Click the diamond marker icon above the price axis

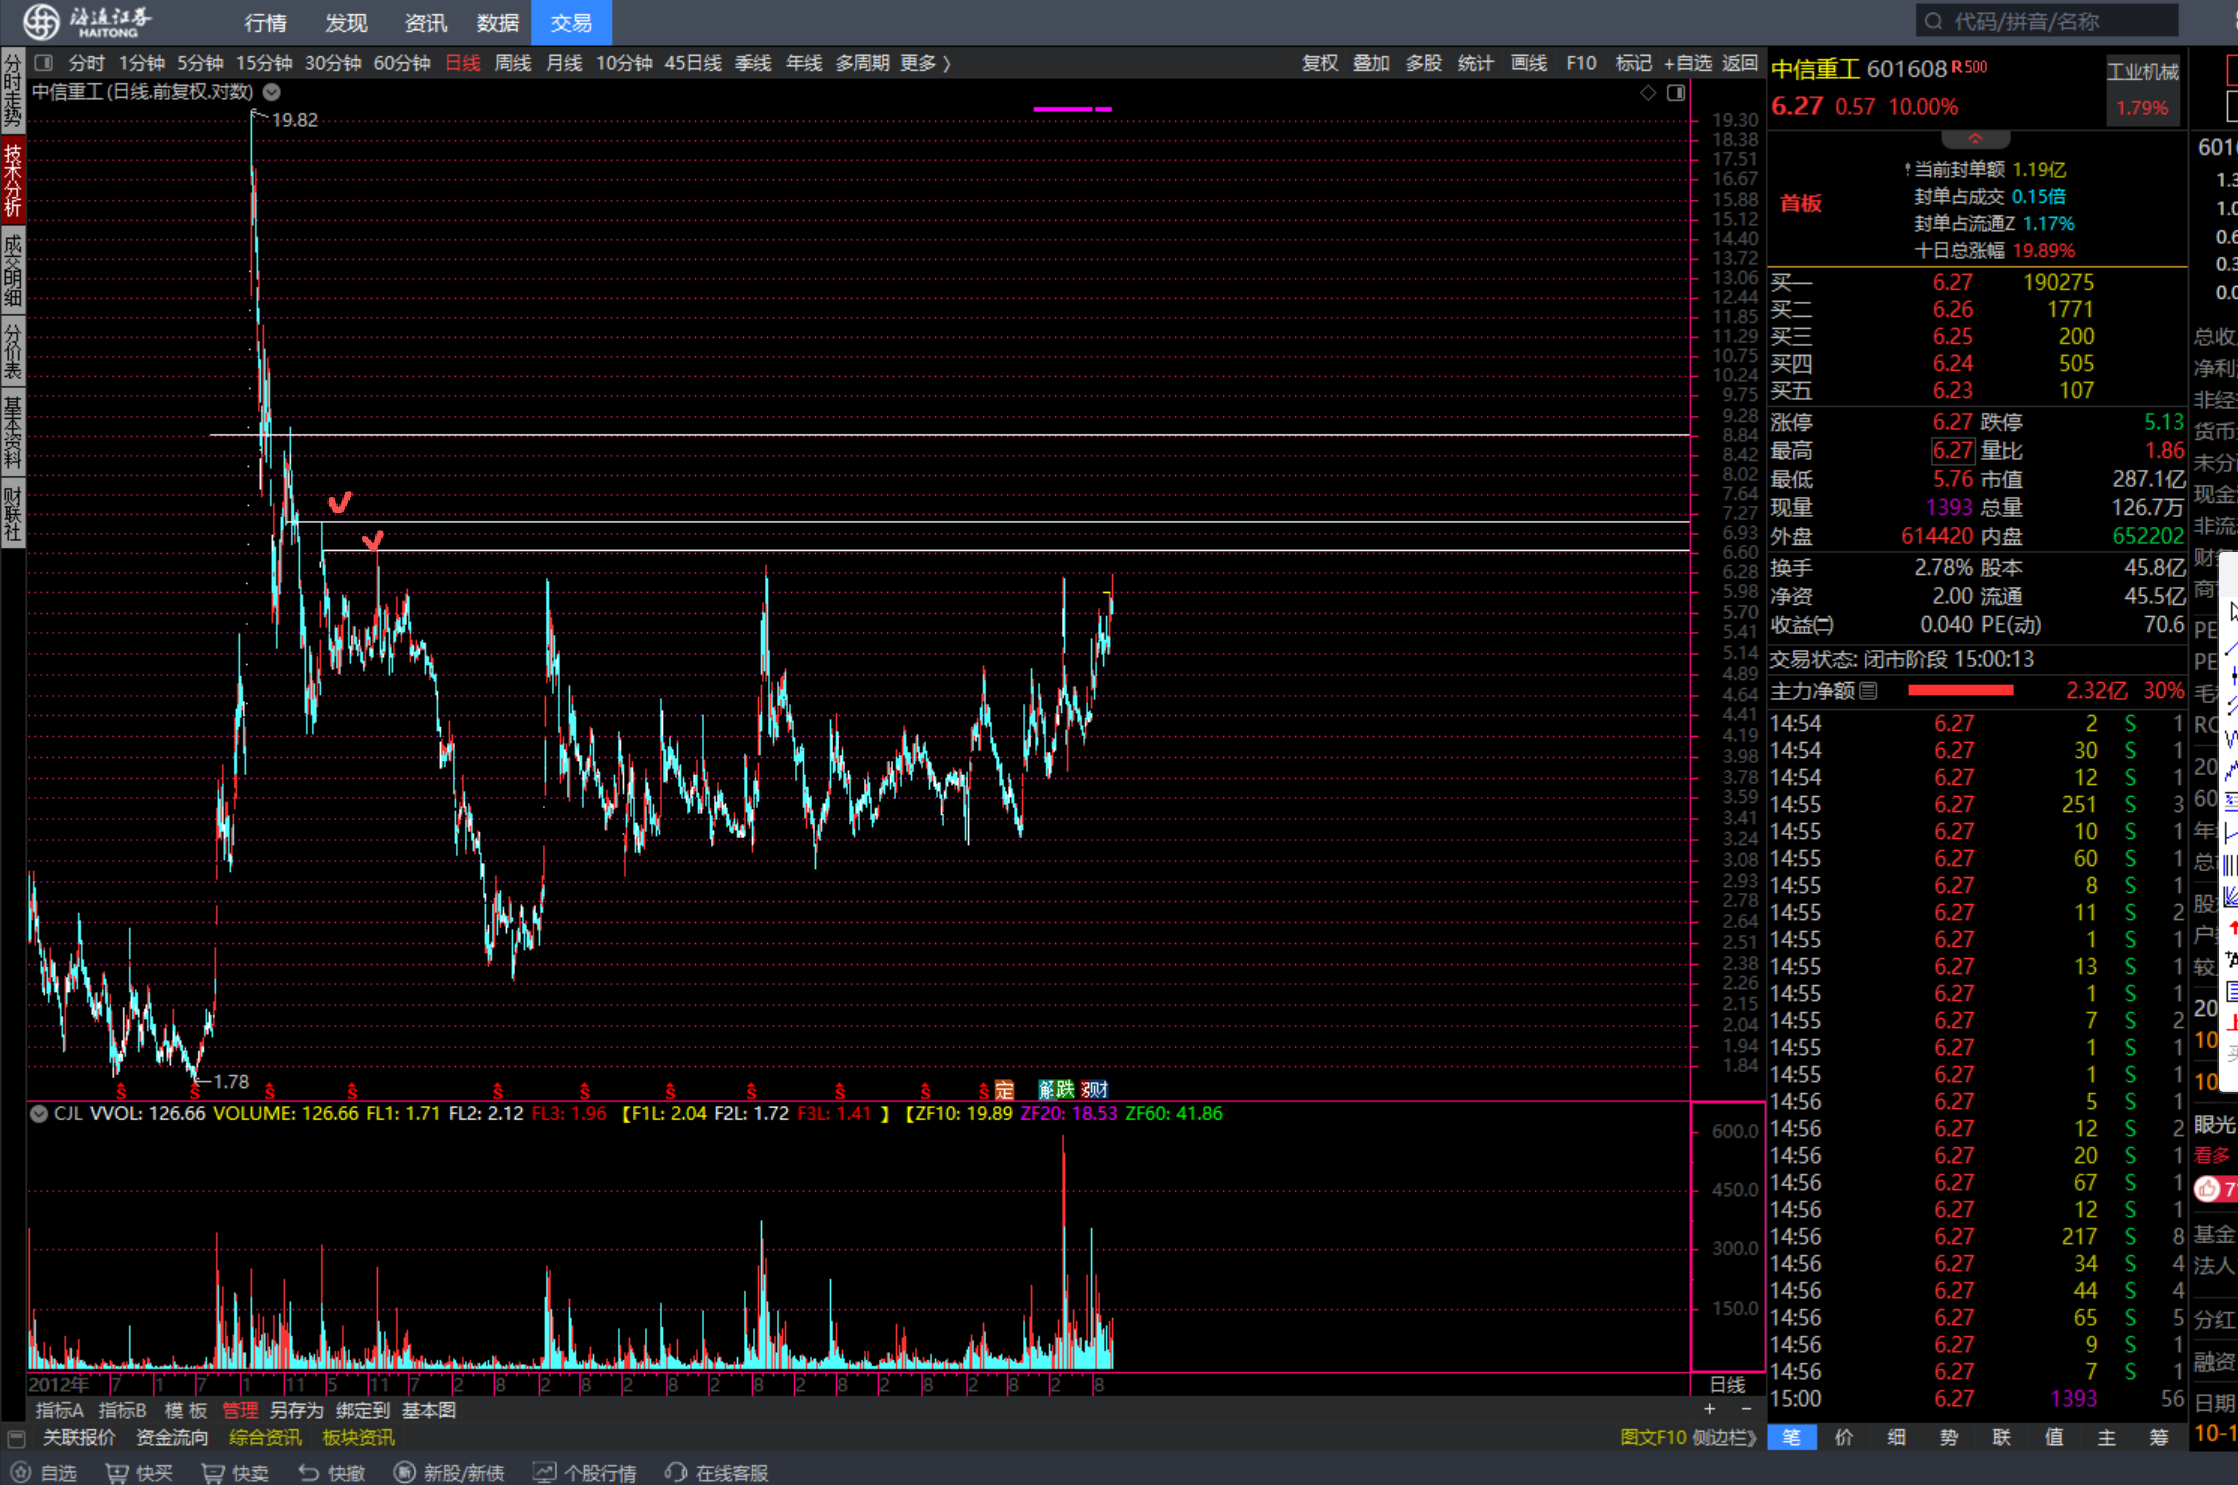click(x=1648, y=93)
